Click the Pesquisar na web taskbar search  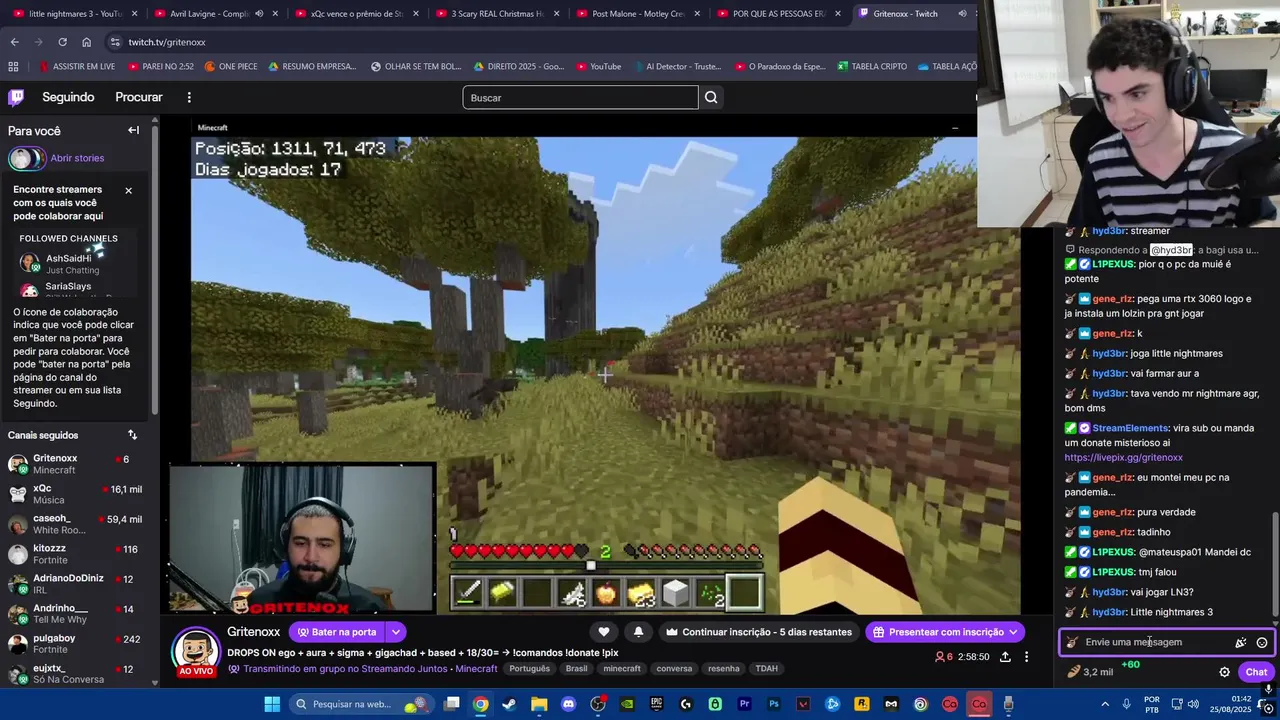[x=362, y=704]
